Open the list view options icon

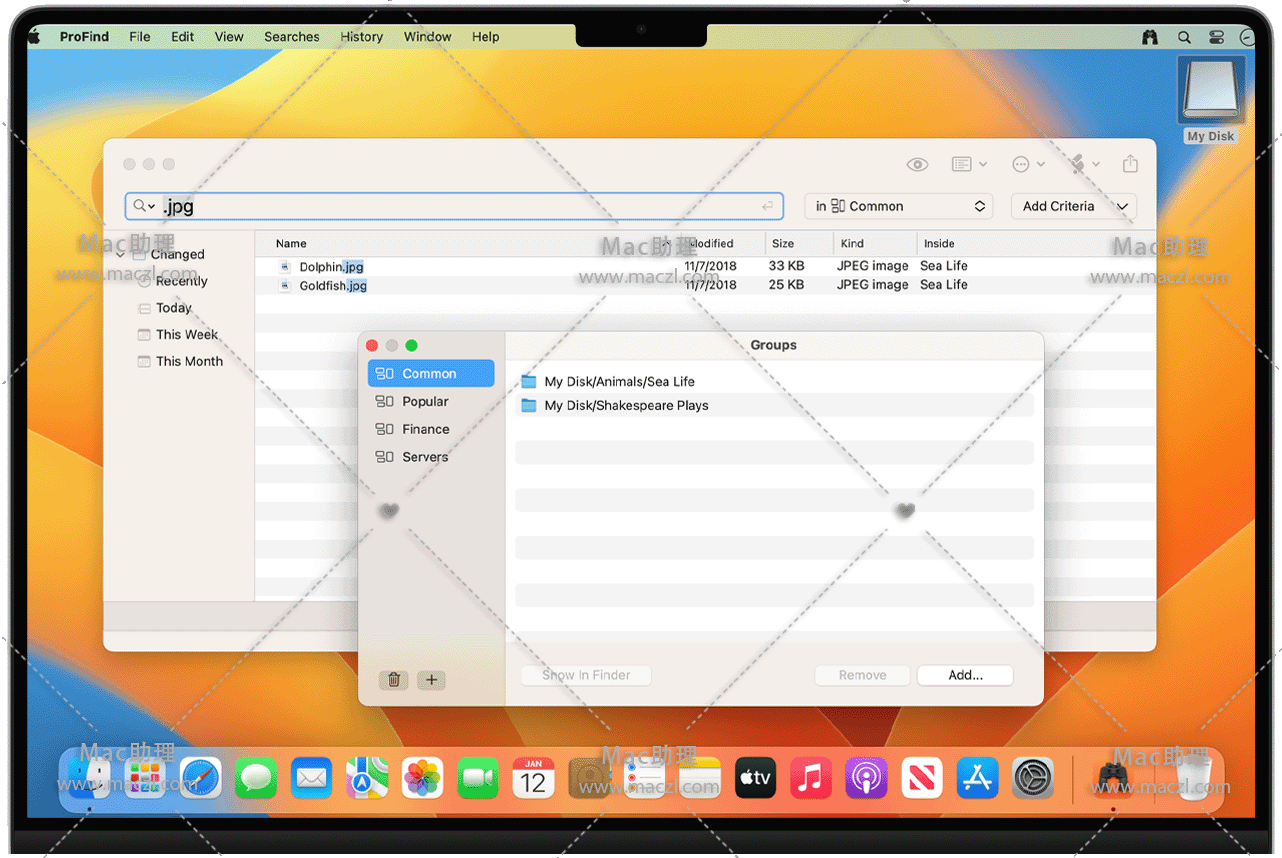(968, 164)
